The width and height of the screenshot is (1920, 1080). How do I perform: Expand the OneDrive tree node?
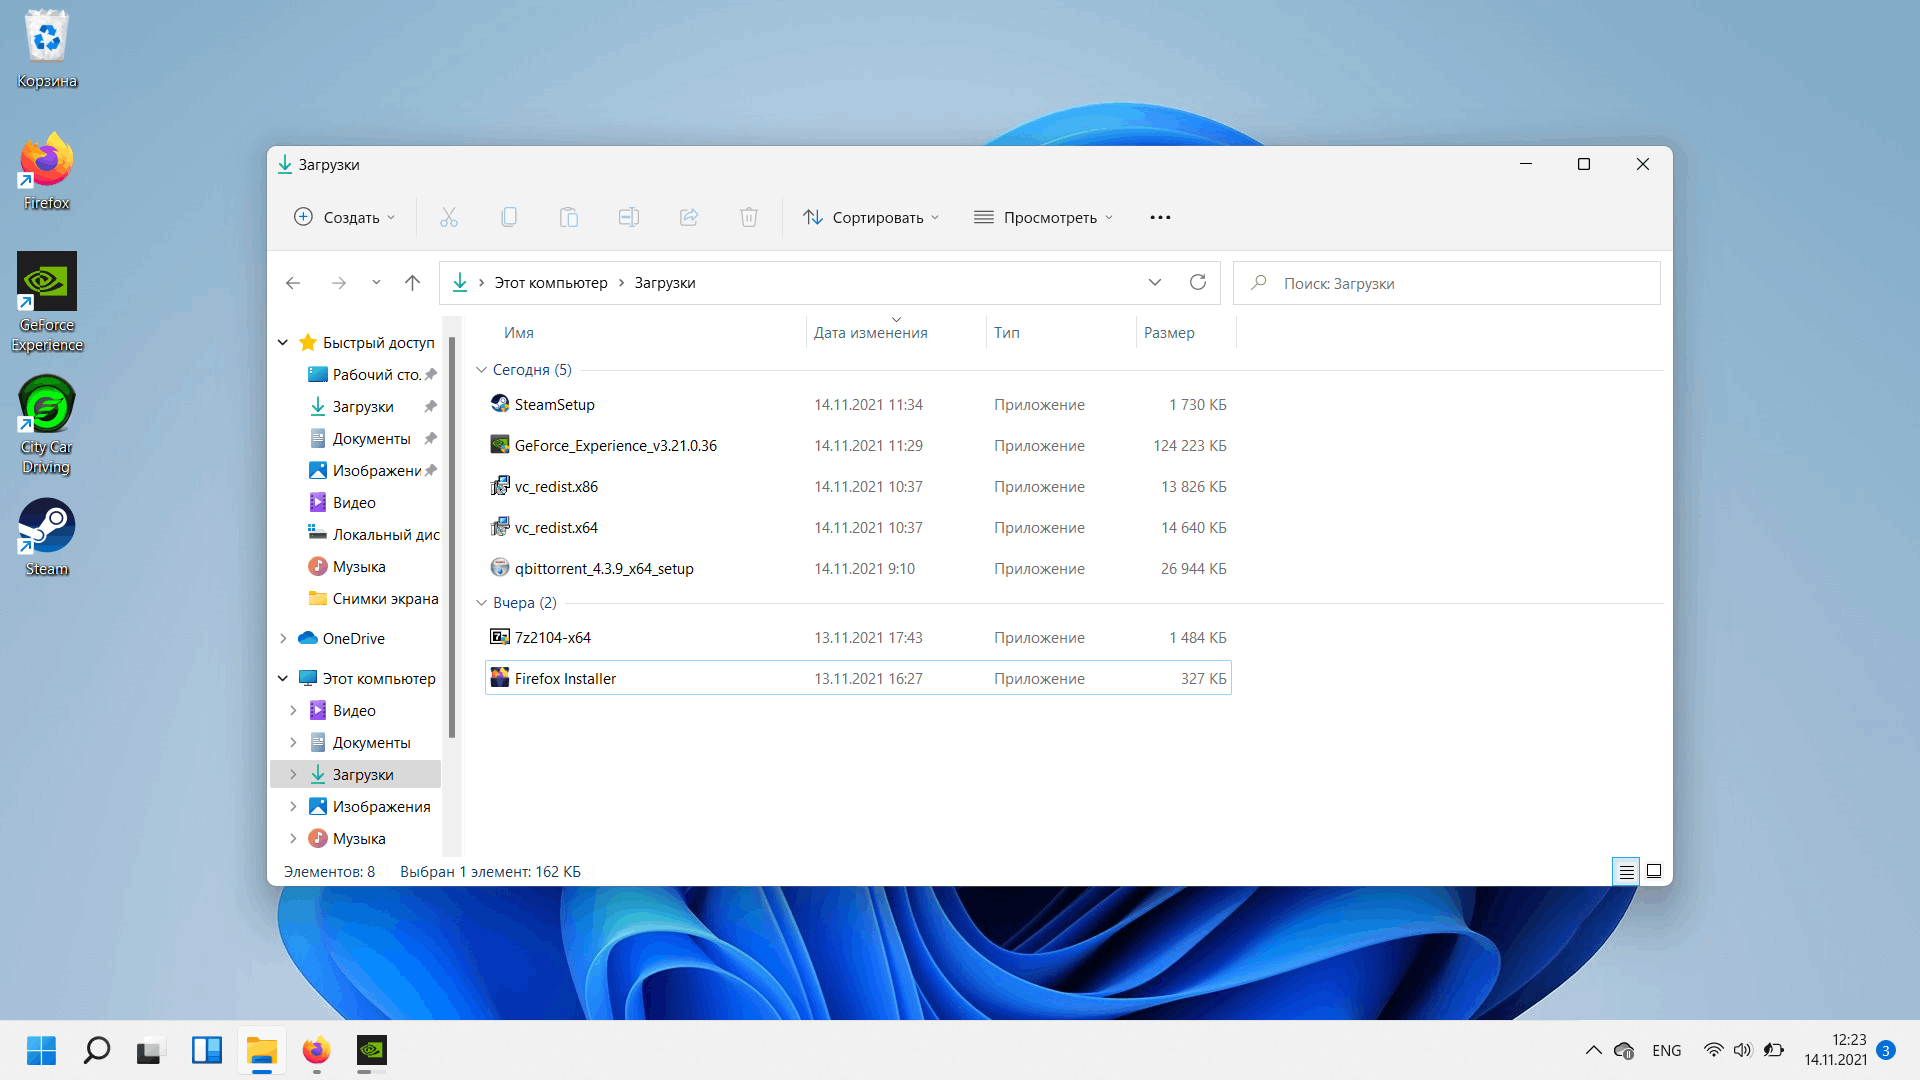(283, 639)
